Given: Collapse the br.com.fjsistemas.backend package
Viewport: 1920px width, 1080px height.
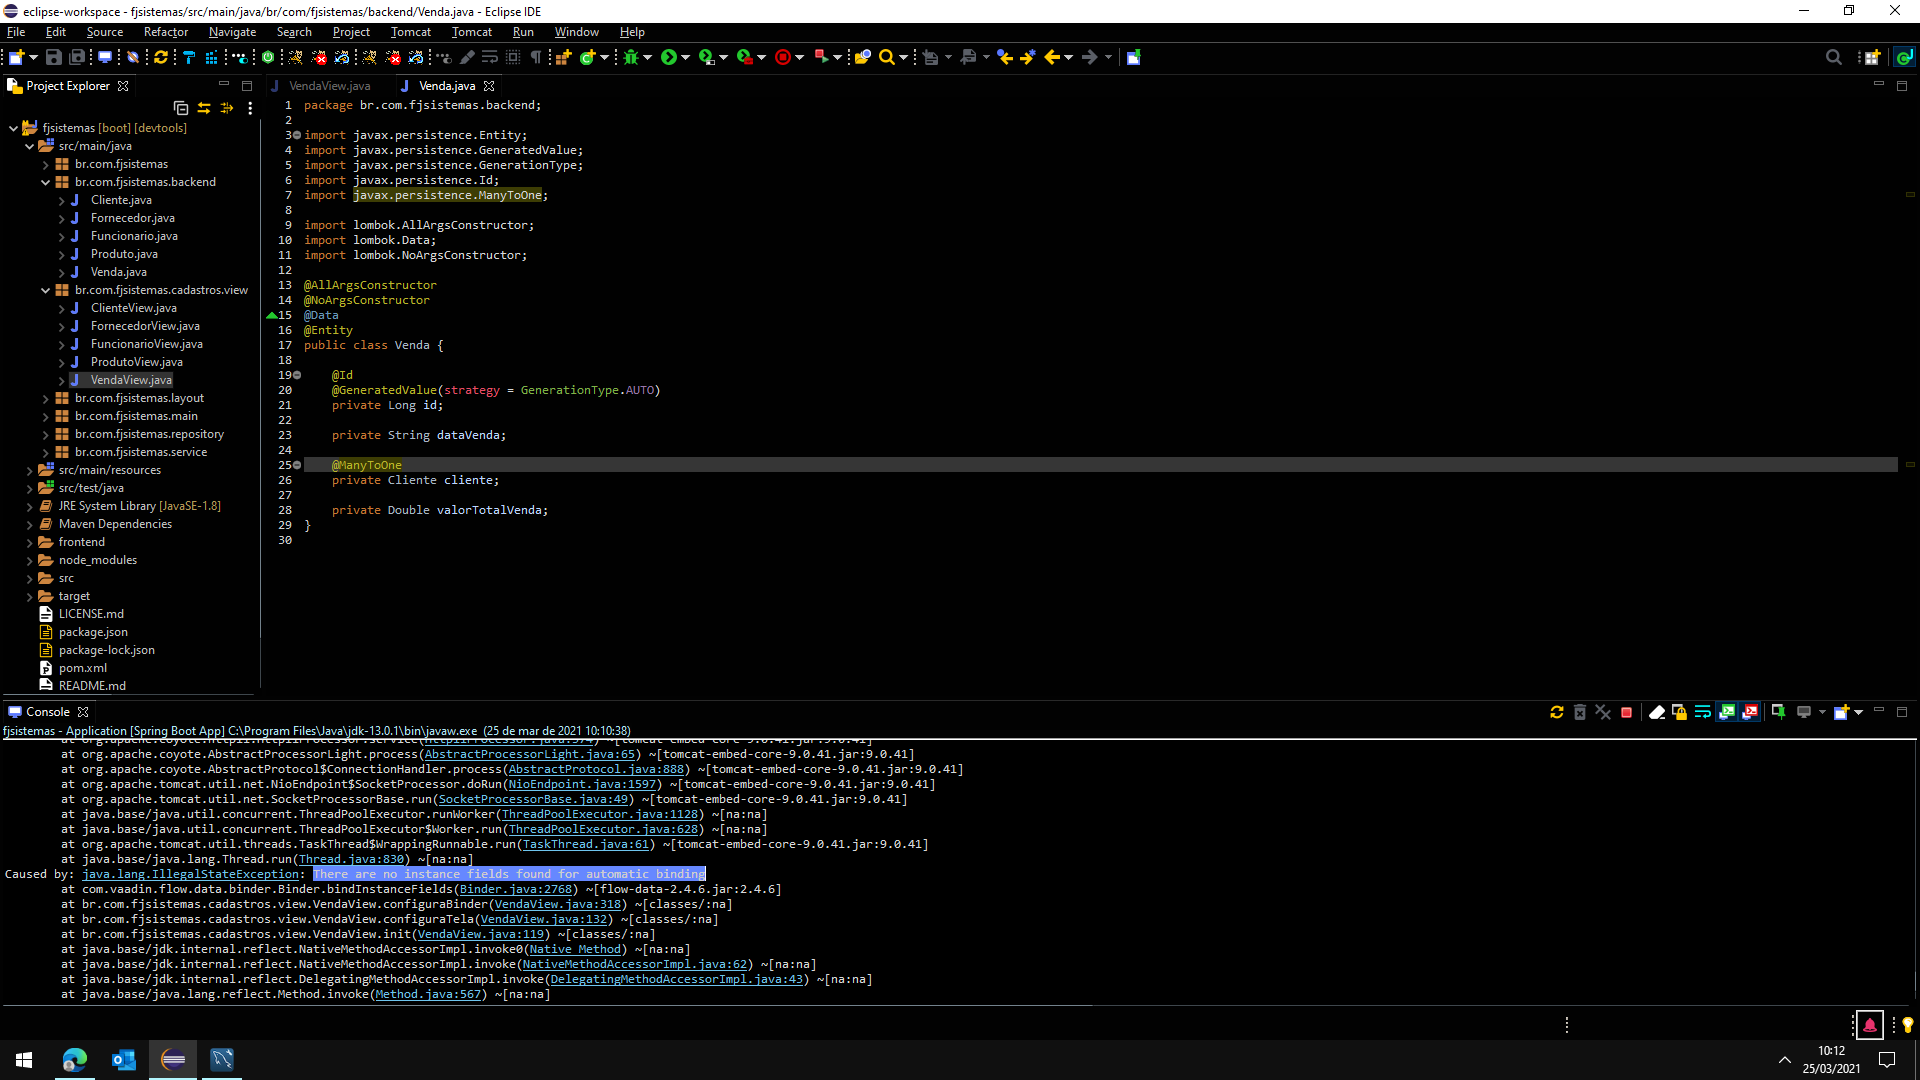Looking at the screenshot, I should pos(45,182).
